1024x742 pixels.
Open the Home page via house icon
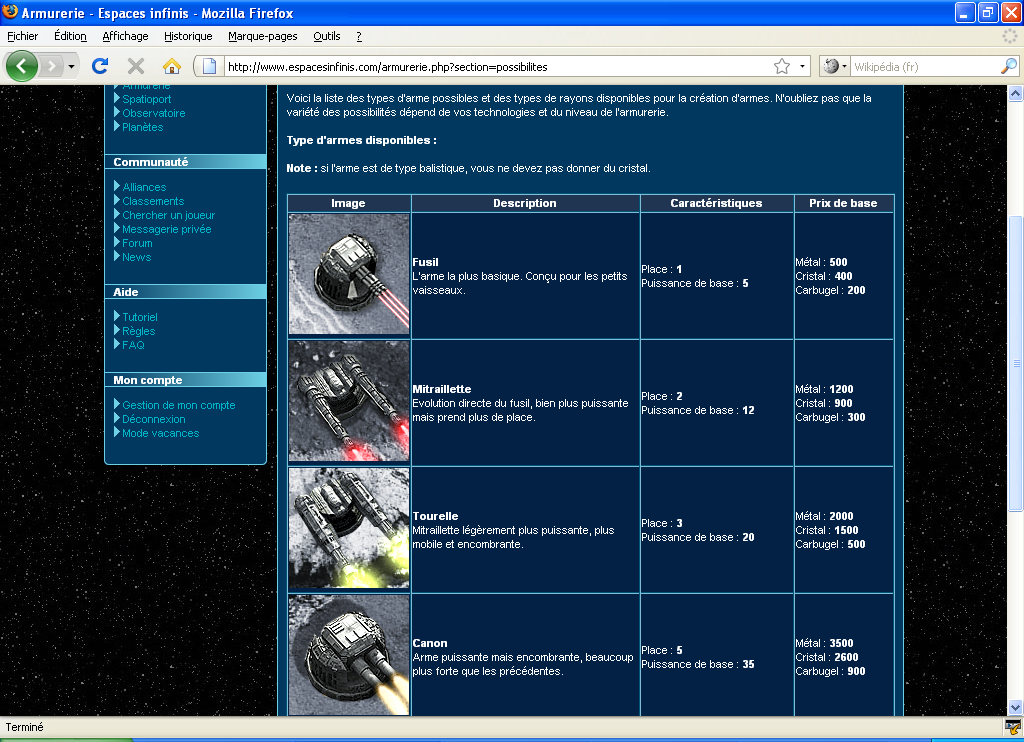click(x=172, y=66)
